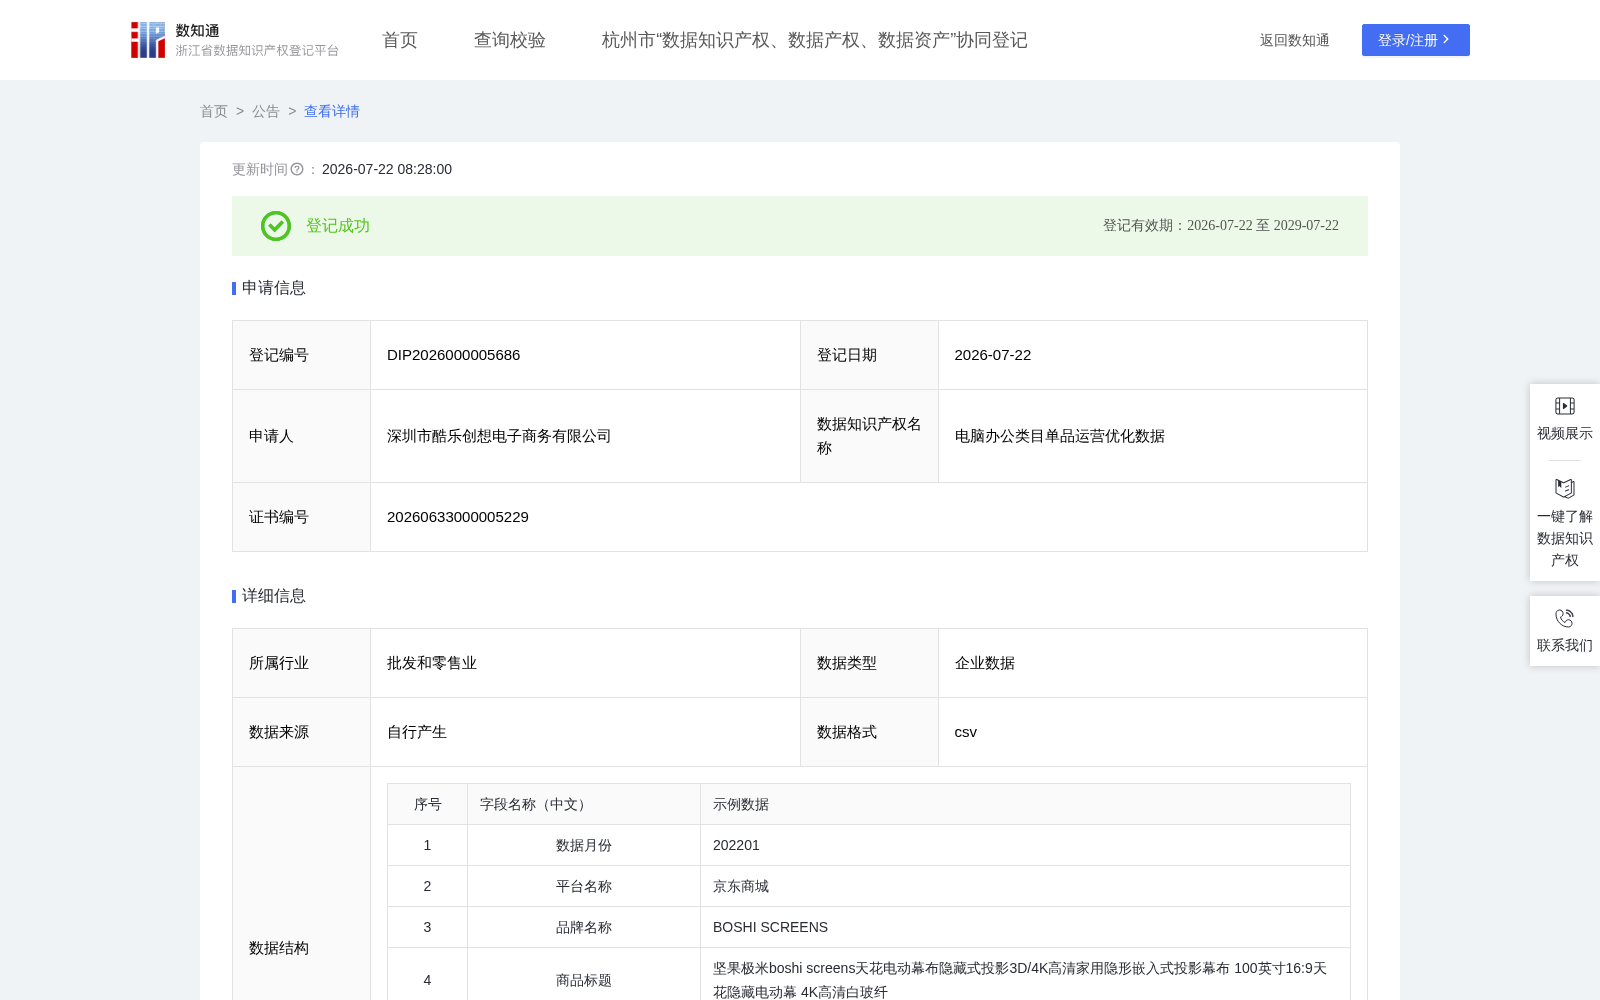Select data format value csv
1600x1000 pixels.
pyautogui.click(x=966, y=732)
